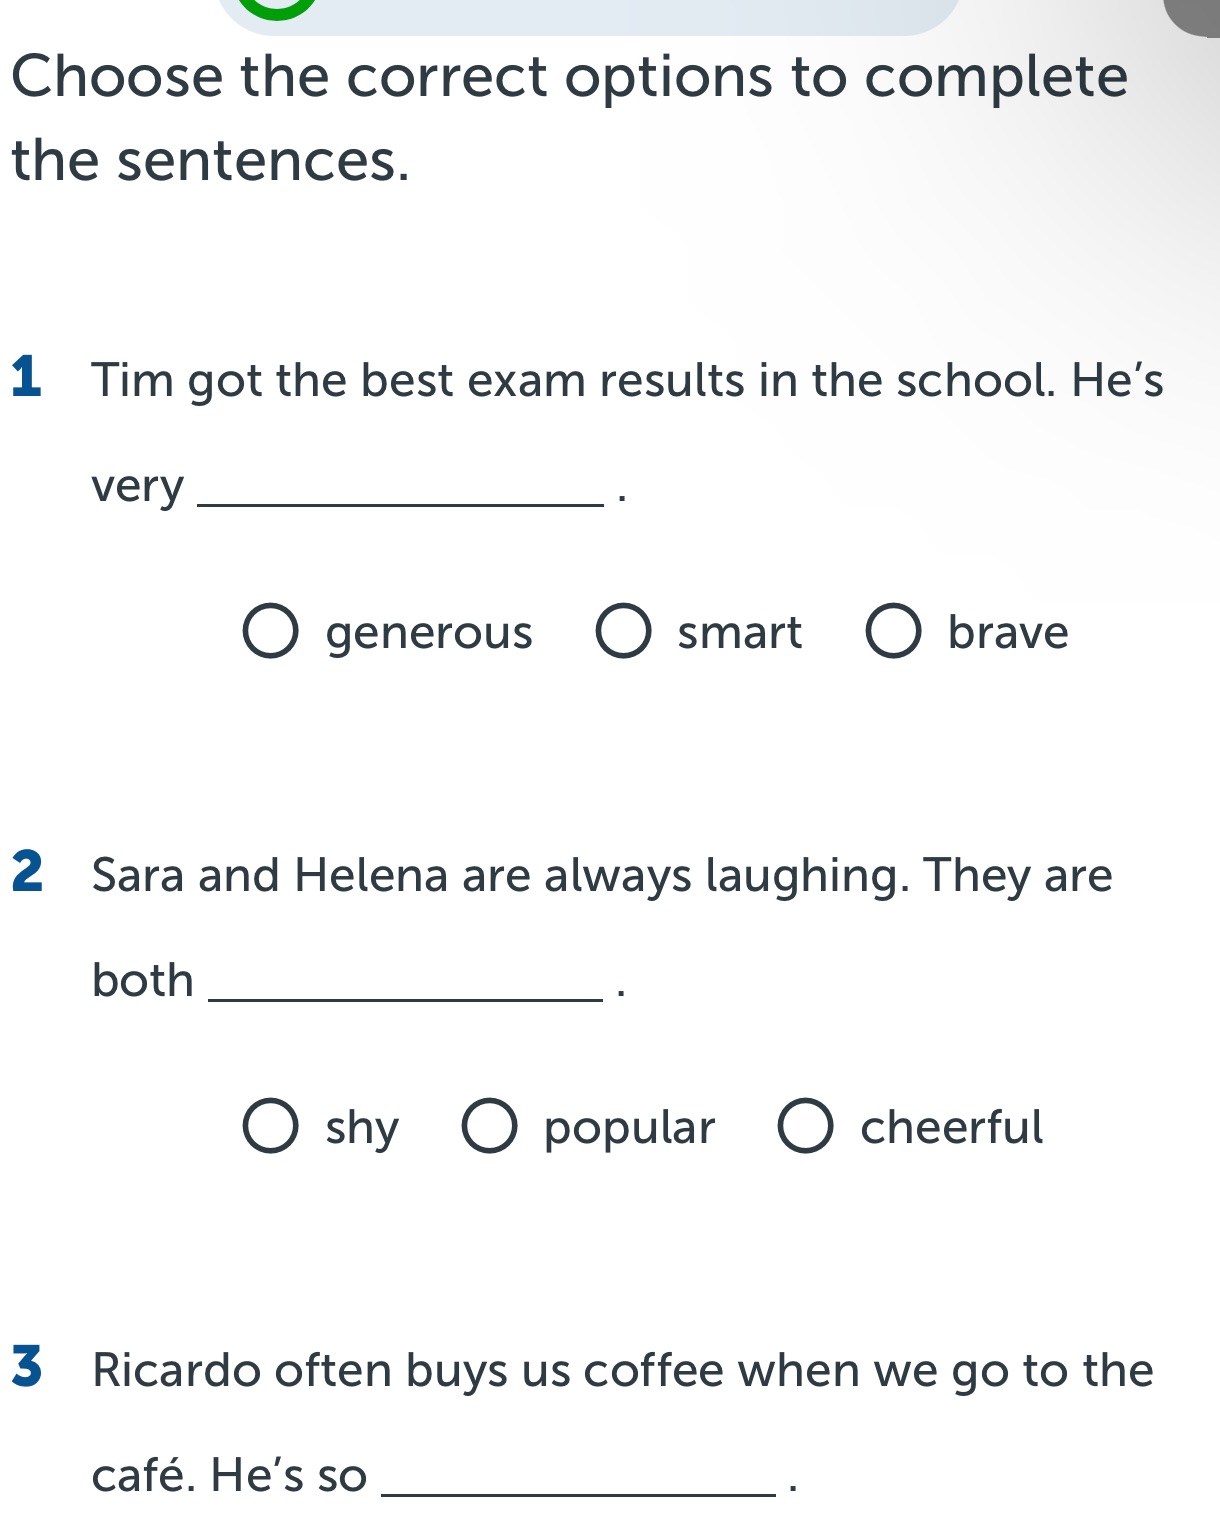
Task: Select the 'popular' option for question 2
Action: 489,1128
